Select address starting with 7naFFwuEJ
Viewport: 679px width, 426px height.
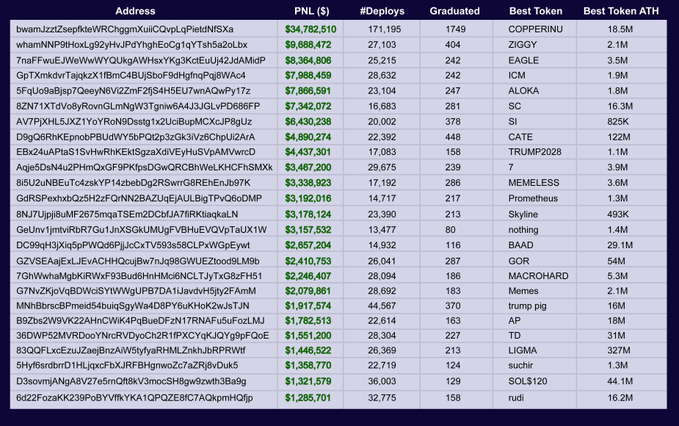click(141, 61)
